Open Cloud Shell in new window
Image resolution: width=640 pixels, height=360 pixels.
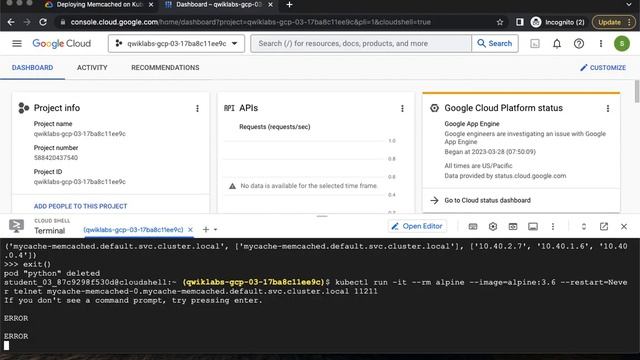coord(604,227)
